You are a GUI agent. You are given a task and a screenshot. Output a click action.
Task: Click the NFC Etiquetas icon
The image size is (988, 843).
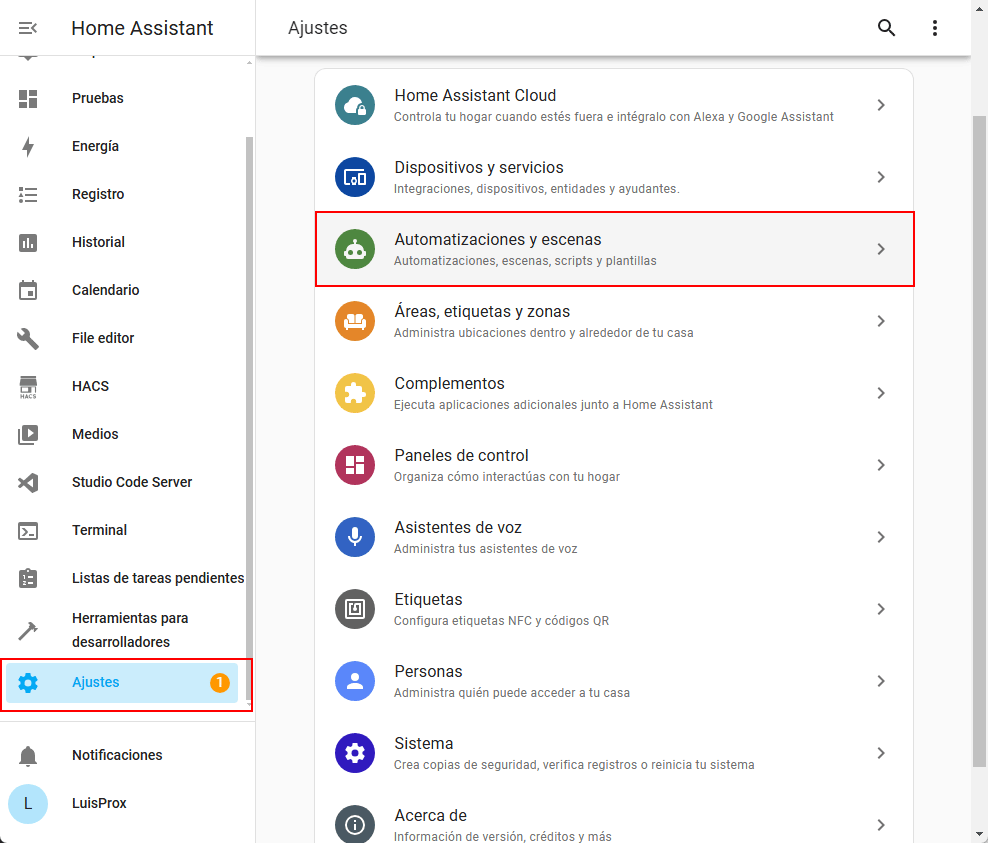[354, 609]
